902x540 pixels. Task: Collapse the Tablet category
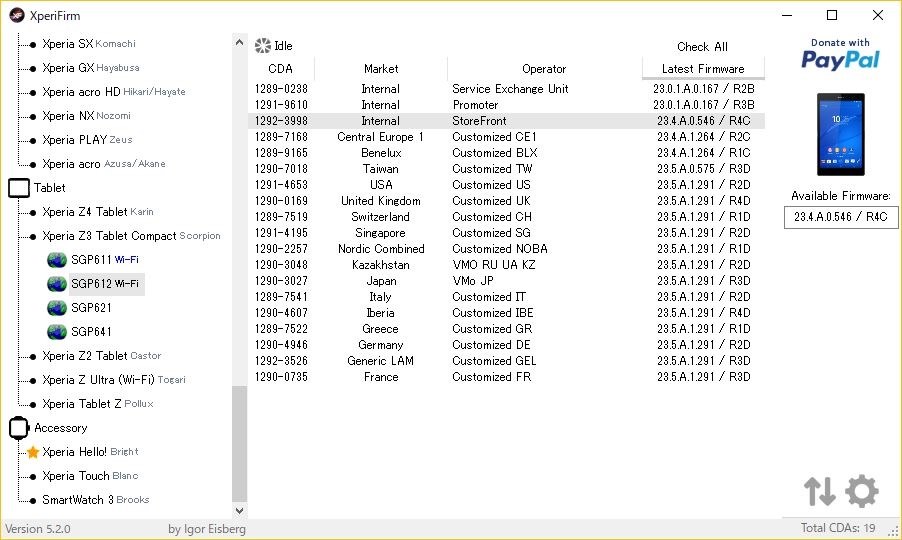pos(49,188)
